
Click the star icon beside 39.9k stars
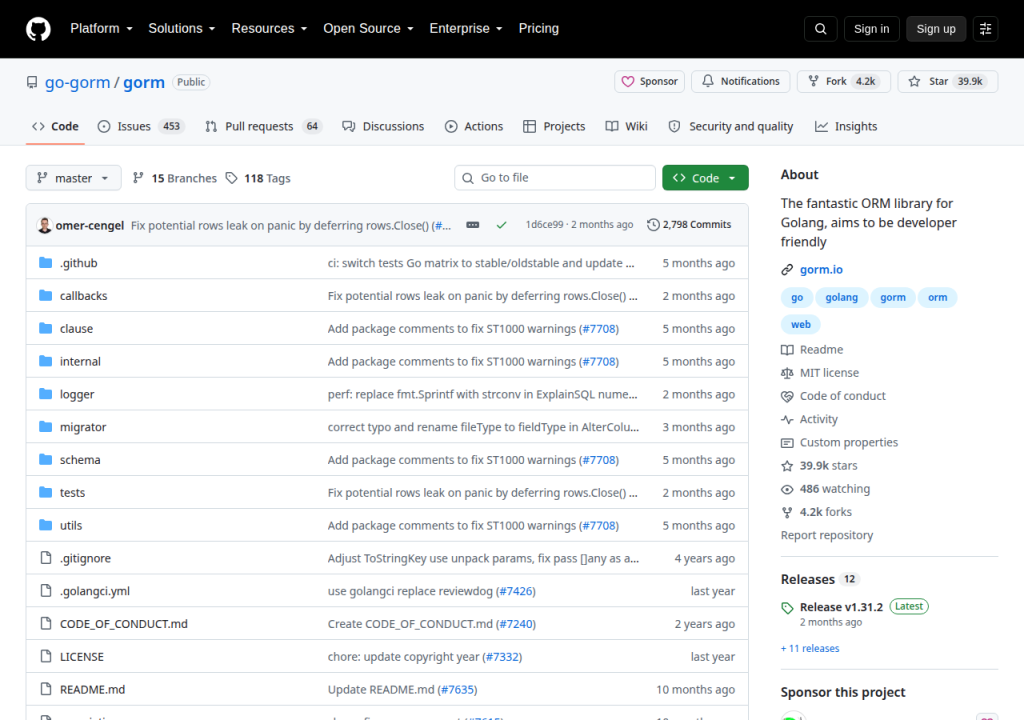click(x=787, y=466)
